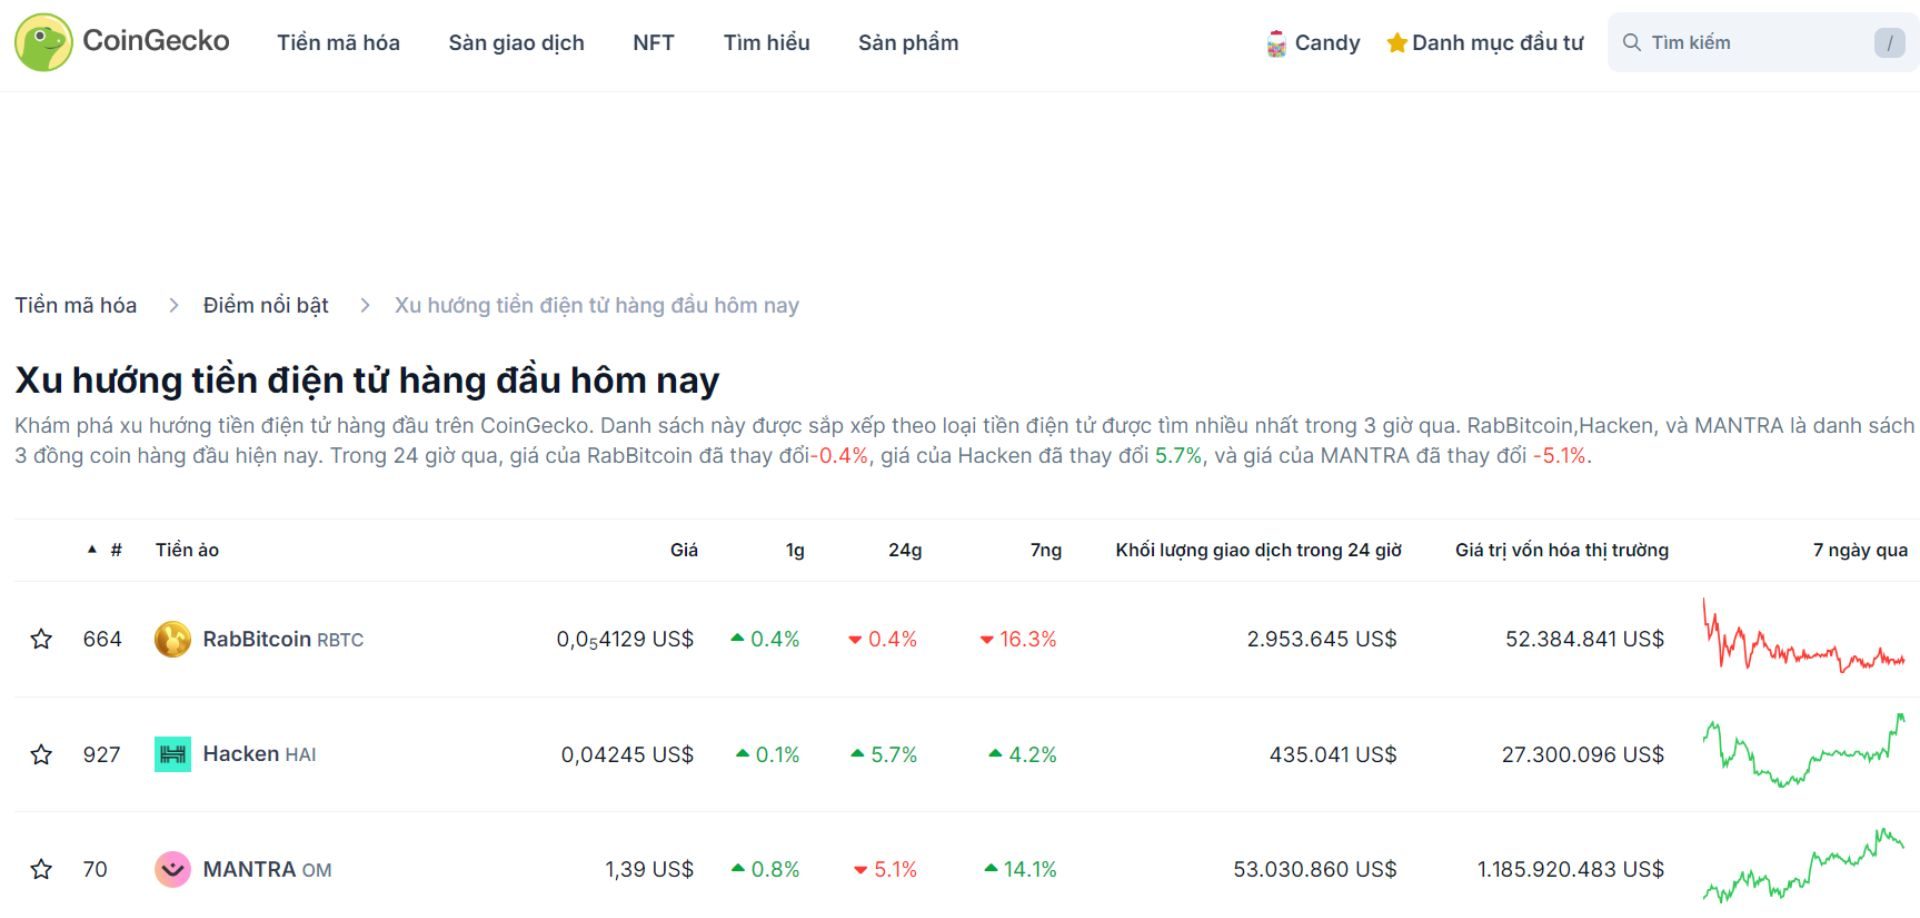Click the CoinGecko gecko logo

42,42
